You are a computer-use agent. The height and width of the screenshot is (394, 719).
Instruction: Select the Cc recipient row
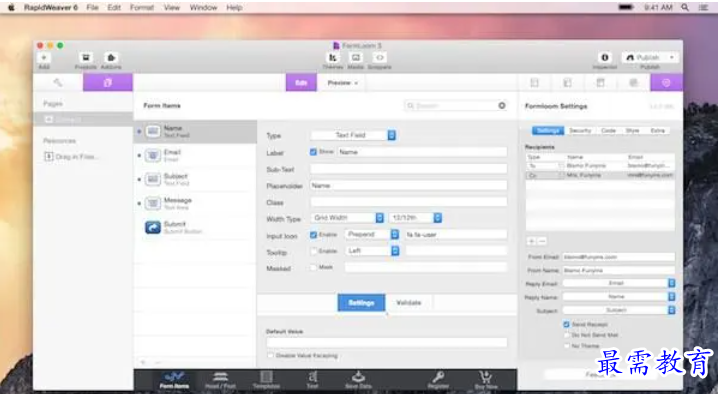pos(600,175)
